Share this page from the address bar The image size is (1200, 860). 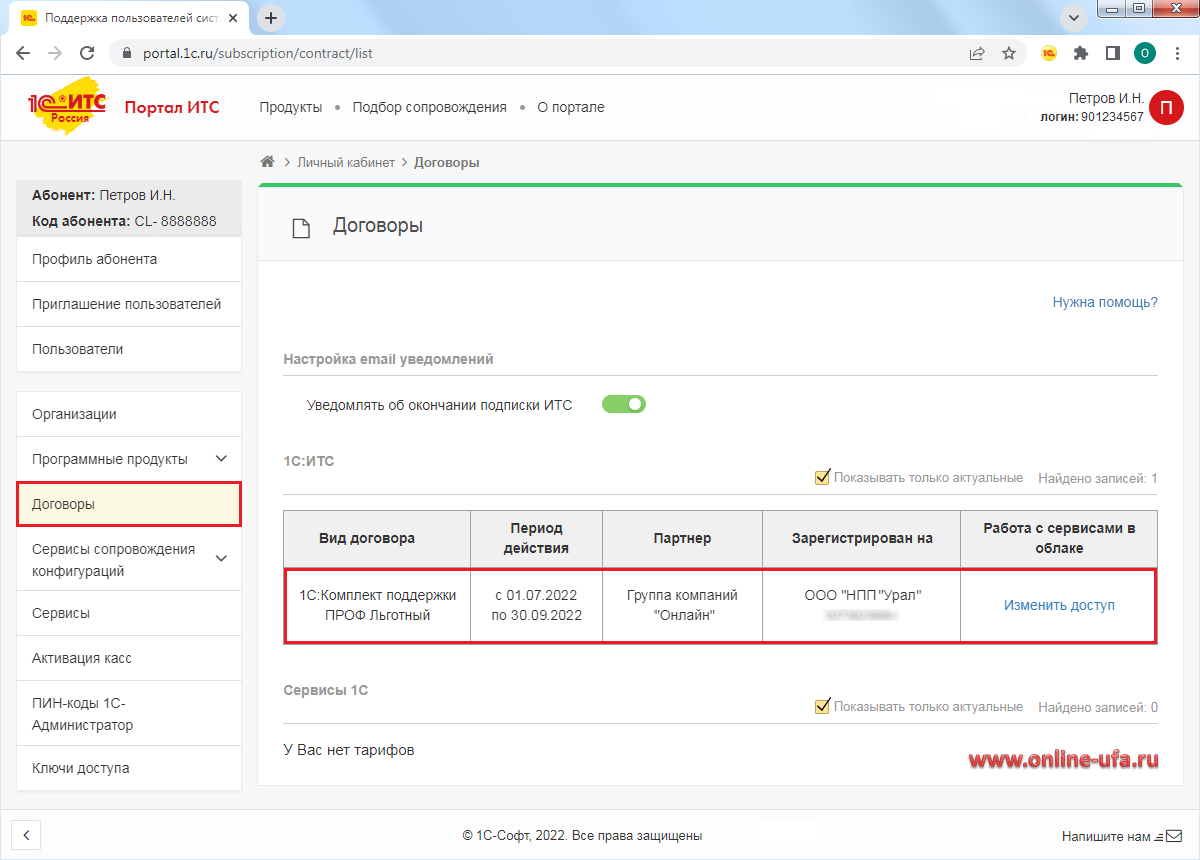977,53
